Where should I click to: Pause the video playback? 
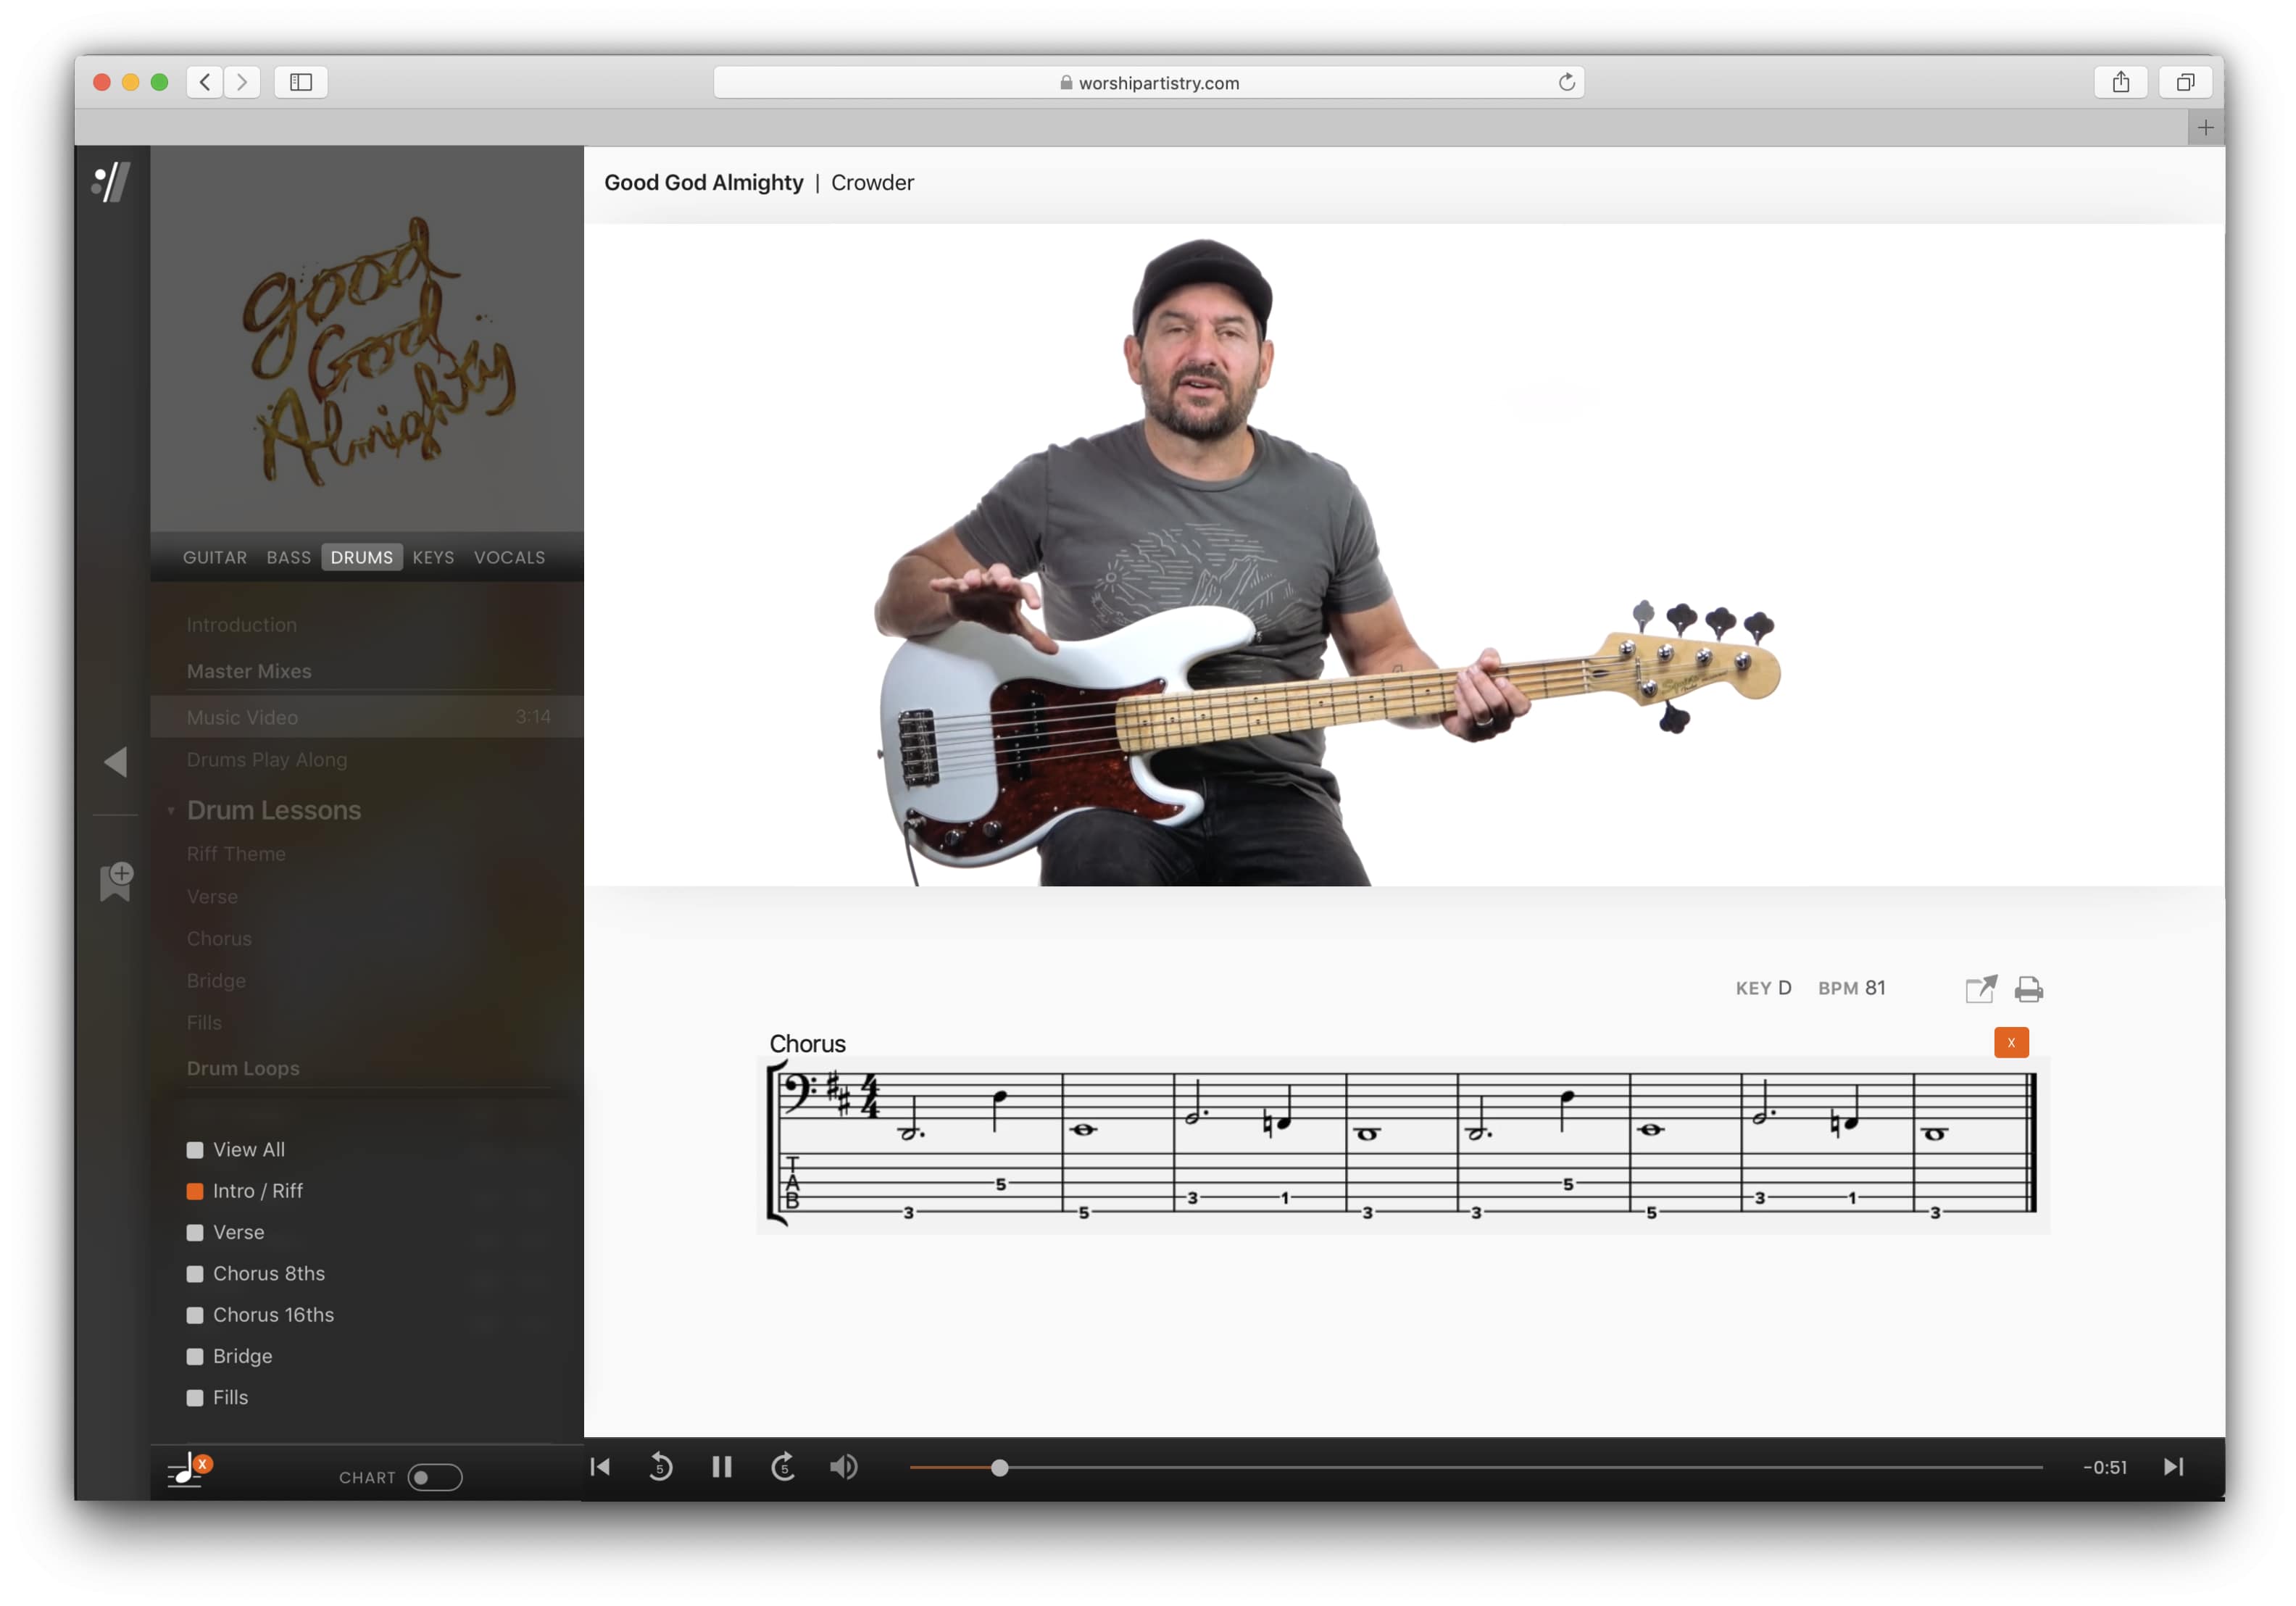(721, 1467)
